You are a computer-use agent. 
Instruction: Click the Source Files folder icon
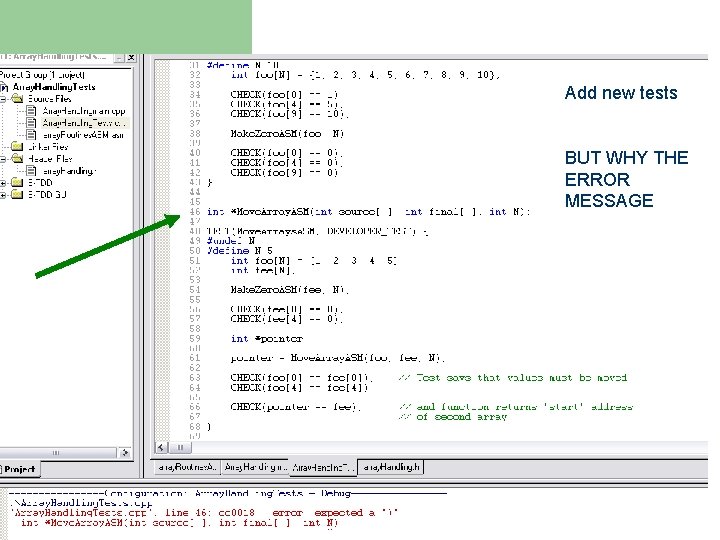pos(17,99)
